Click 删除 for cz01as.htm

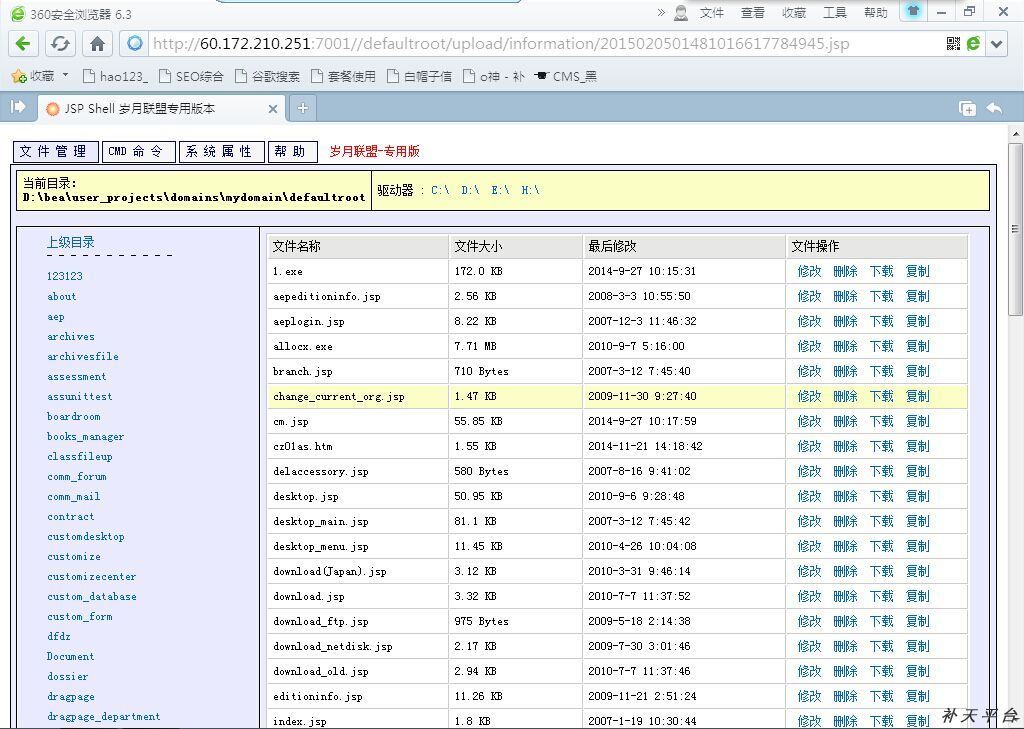[845, 446]
